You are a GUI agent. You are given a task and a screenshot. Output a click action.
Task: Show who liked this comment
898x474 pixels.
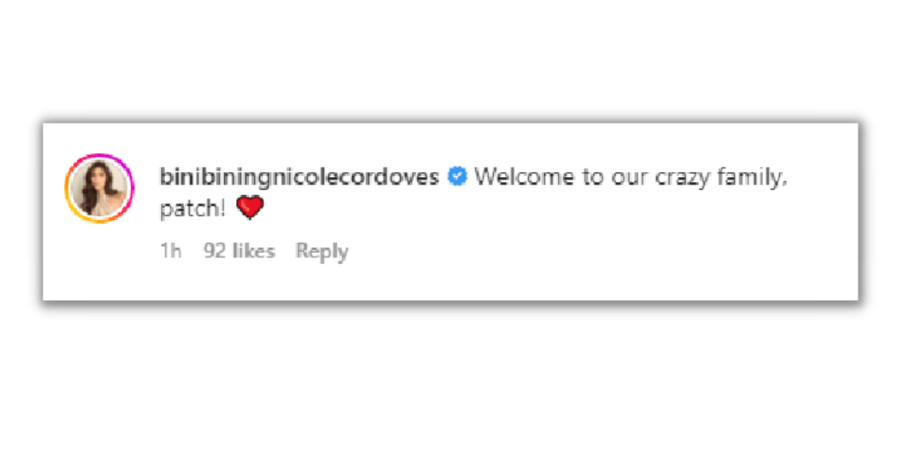click(x=239, y=251)
